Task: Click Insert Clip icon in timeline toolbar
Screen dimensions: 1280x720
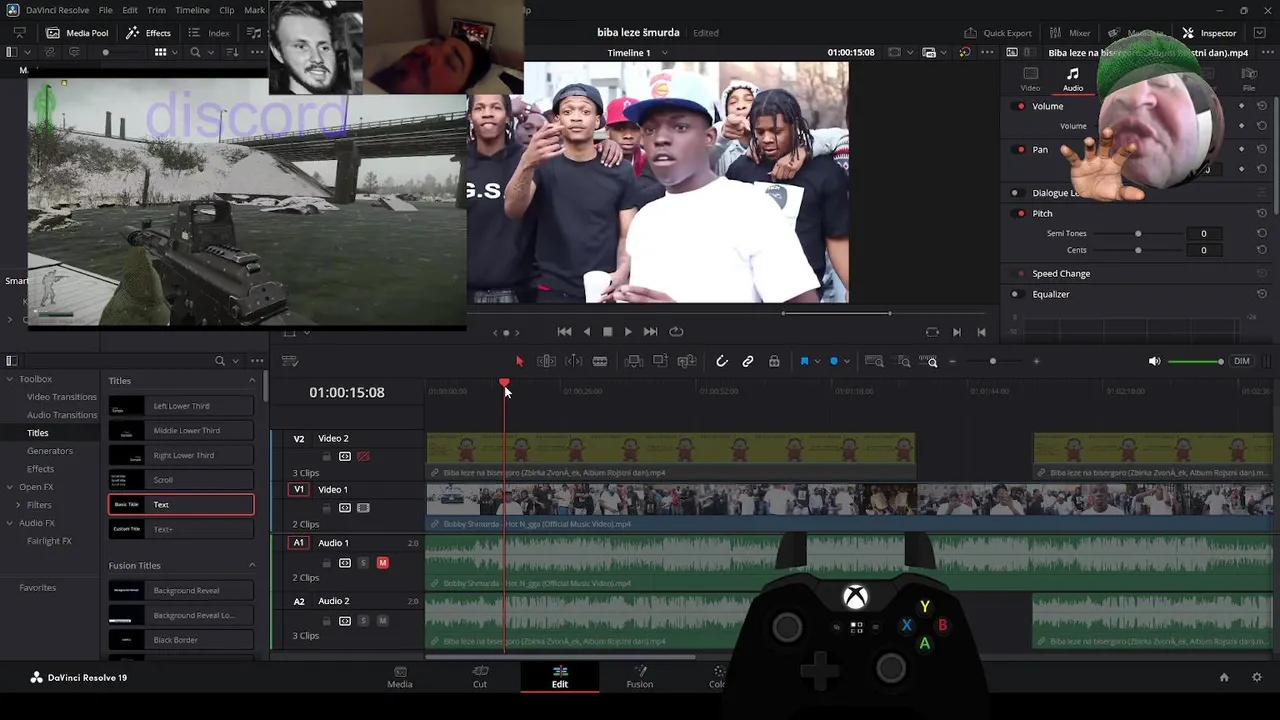Action: (633, 361)
